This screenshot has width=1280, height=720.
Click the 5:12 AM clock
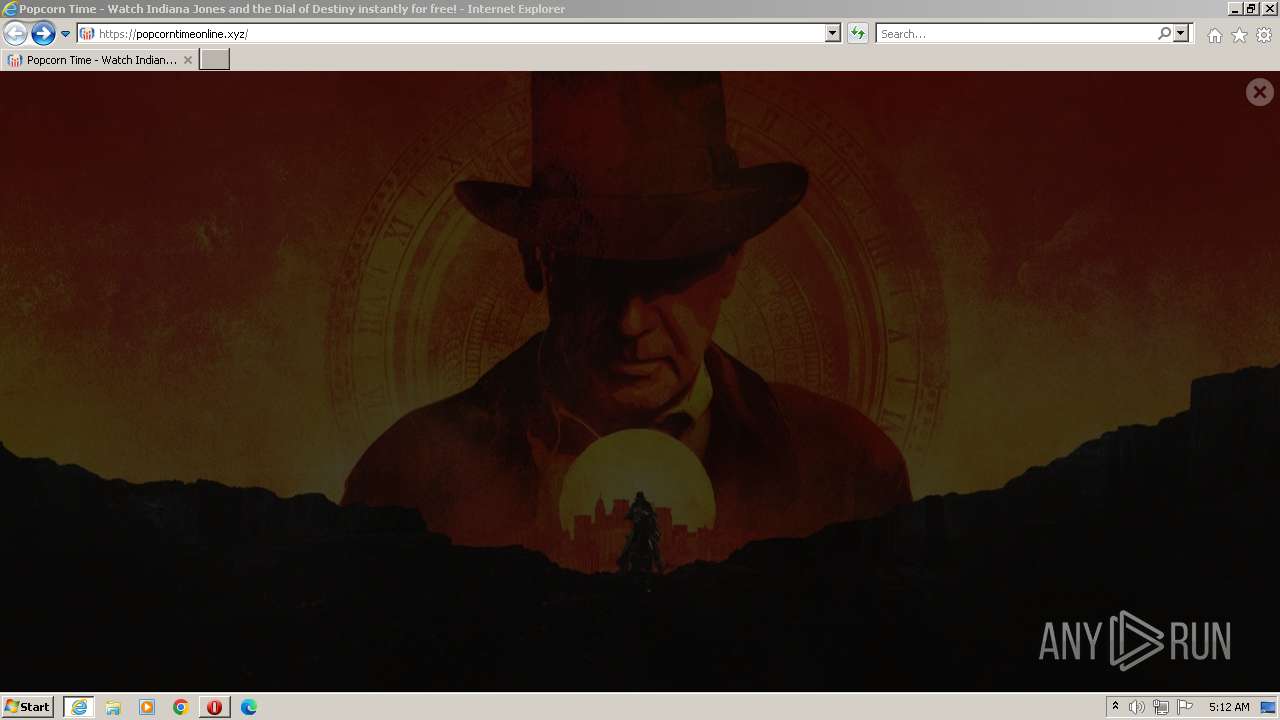[x=1229, y=707]
